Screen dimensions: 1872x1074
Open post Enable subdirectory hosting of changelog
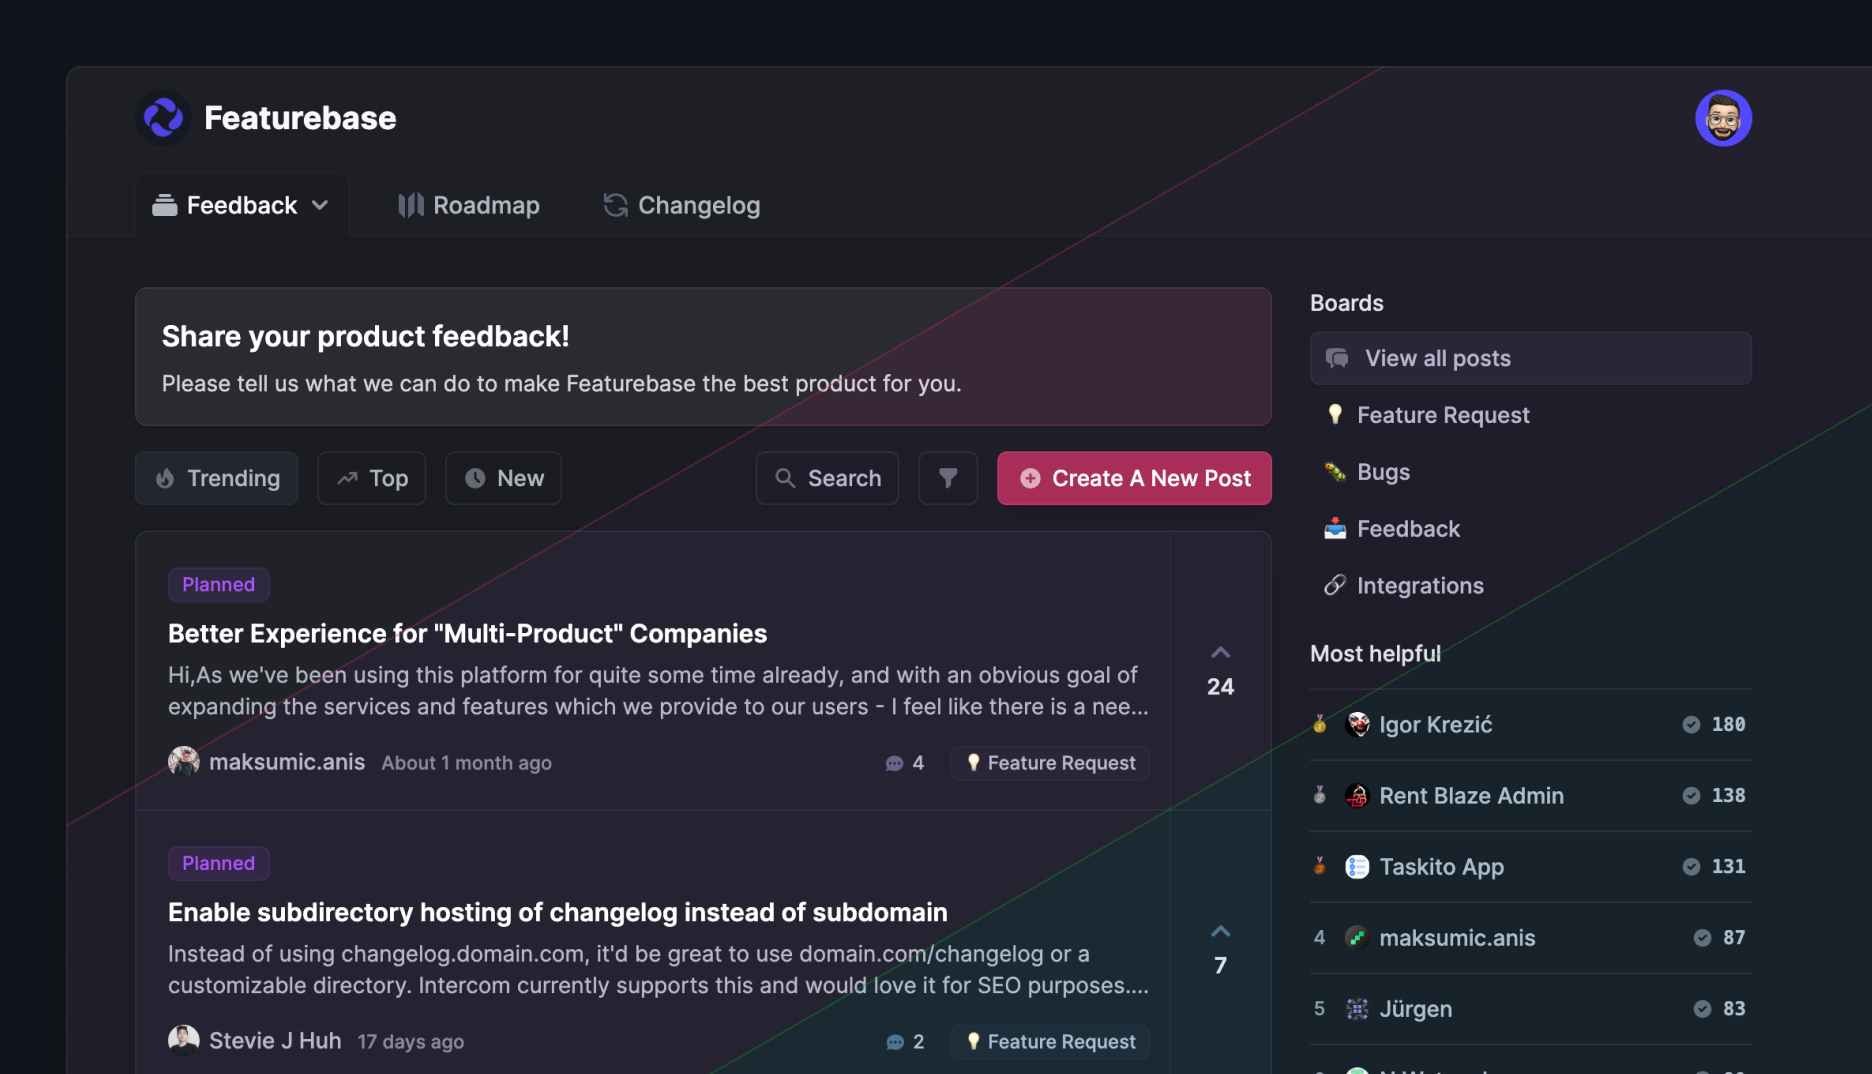557,912
